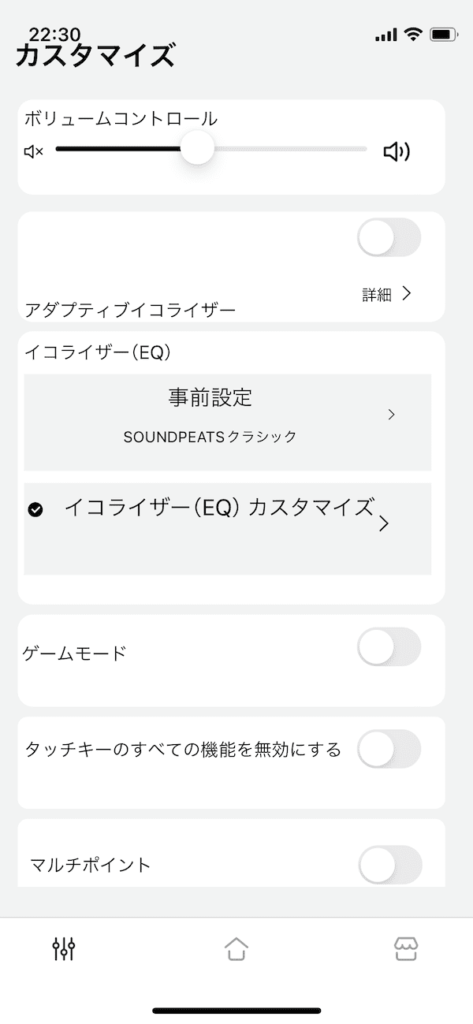Open the store tab icon

[406, 948]
